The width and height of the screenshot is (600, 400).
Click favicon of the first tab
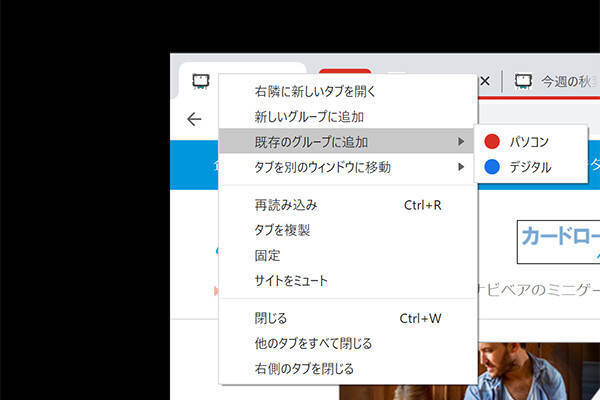pos(201,81)
